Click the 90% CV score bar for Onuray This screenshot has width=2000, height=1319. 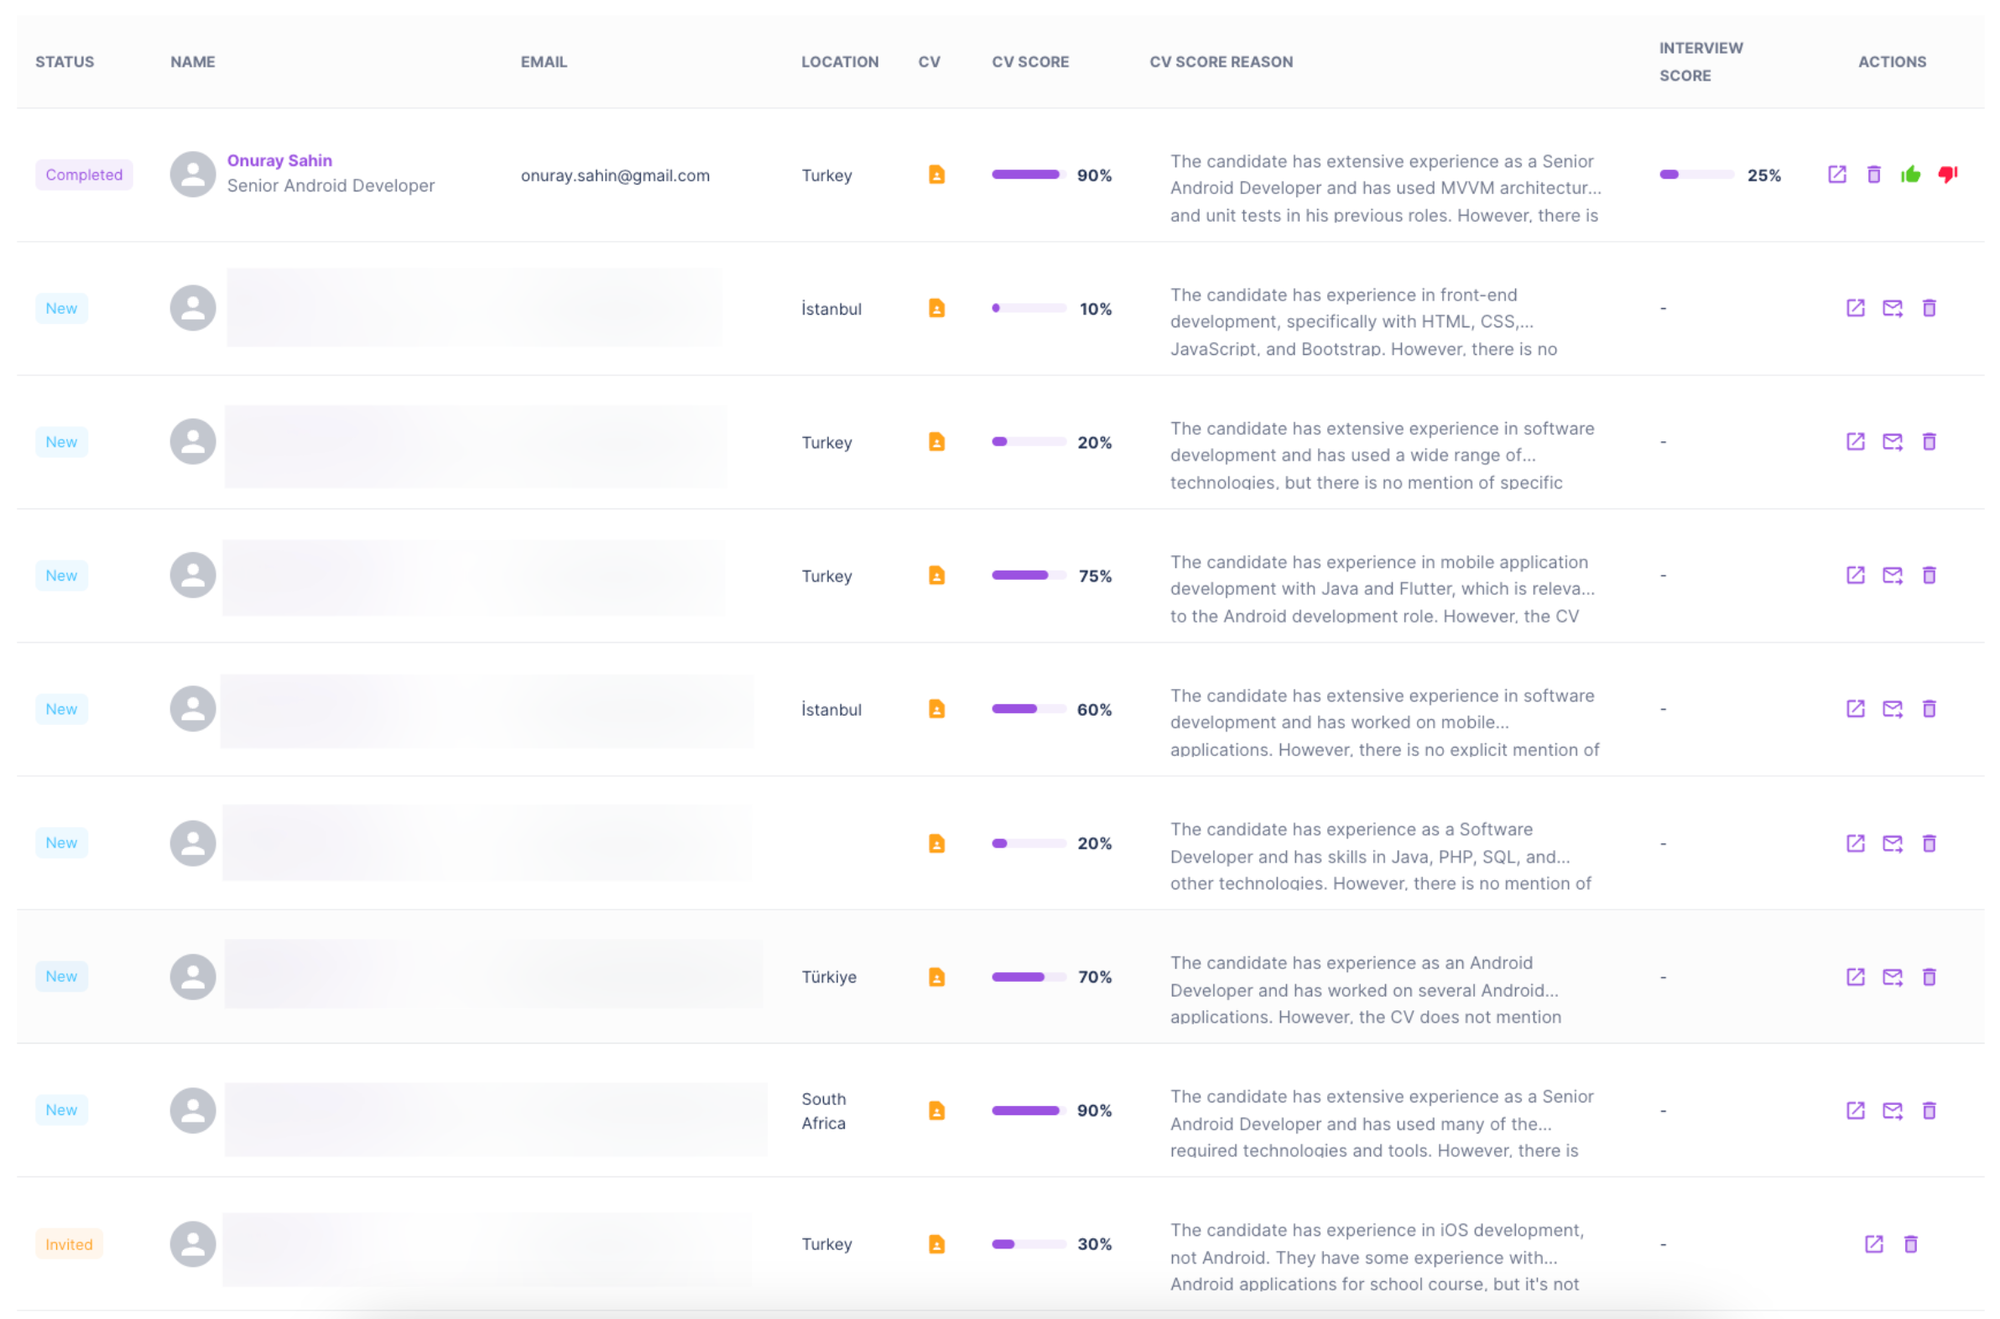pyautogui.click(x=1027, y=175)
